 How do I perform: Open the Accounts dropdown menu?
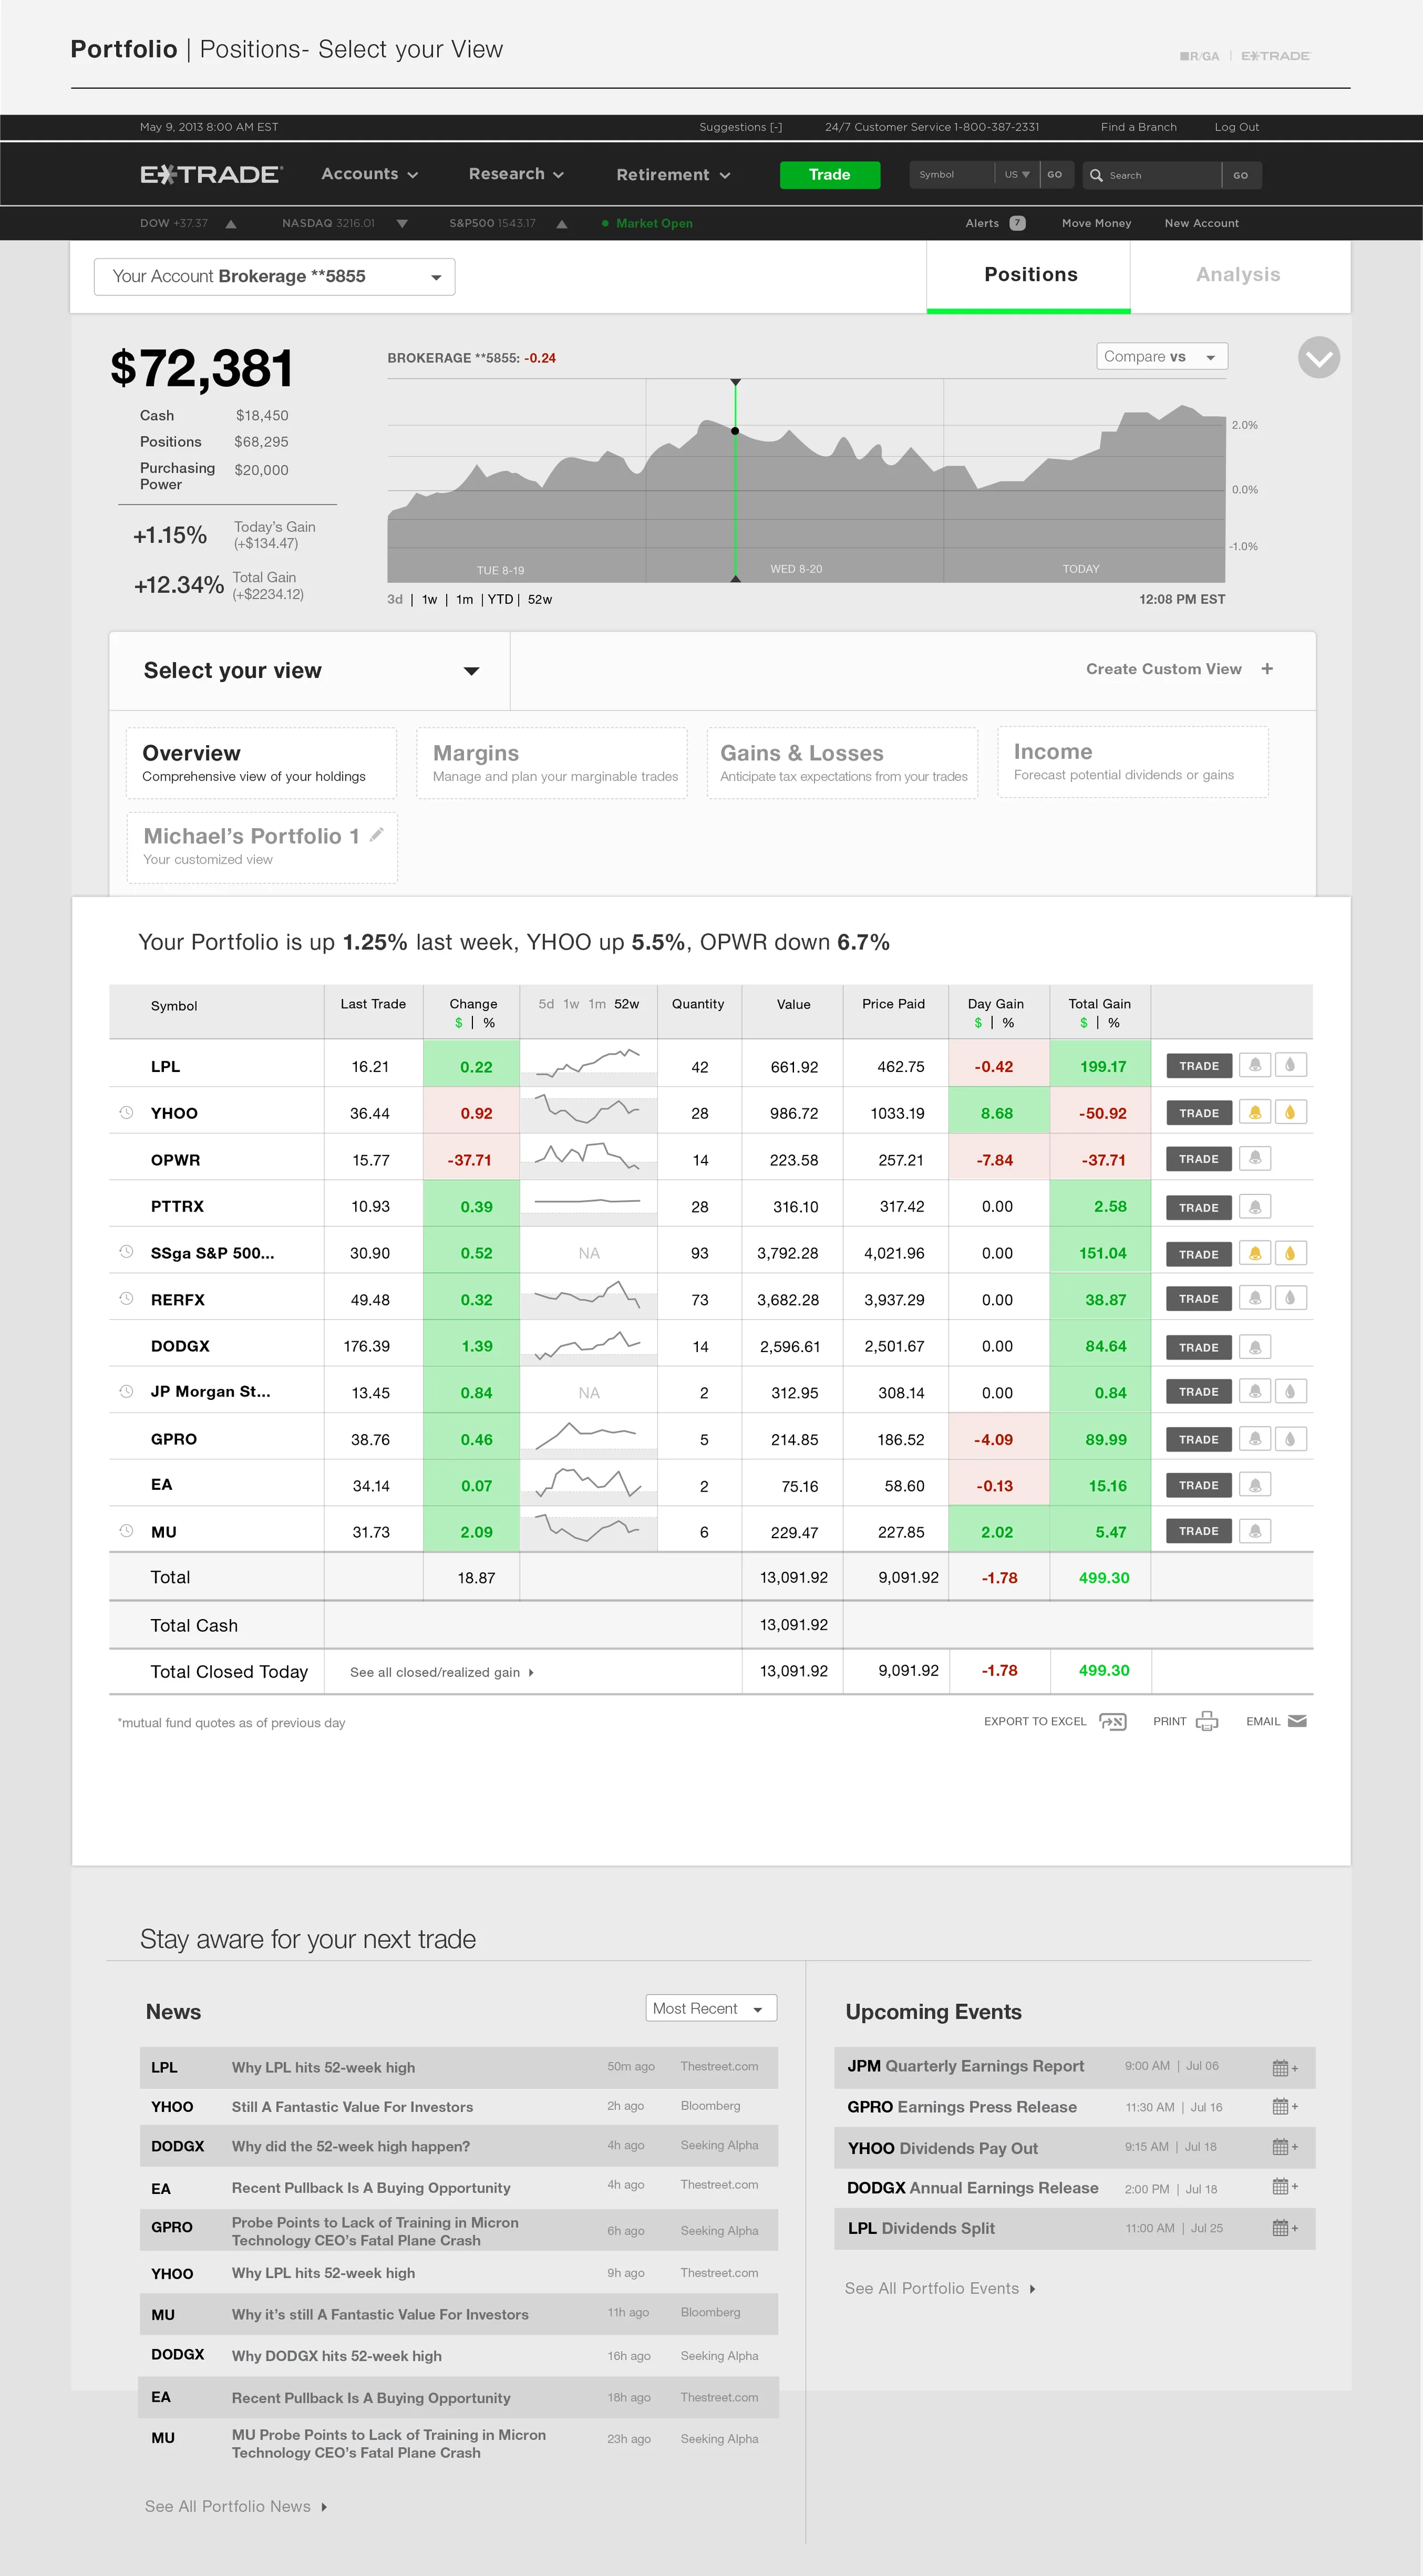(x=369, y=174)
